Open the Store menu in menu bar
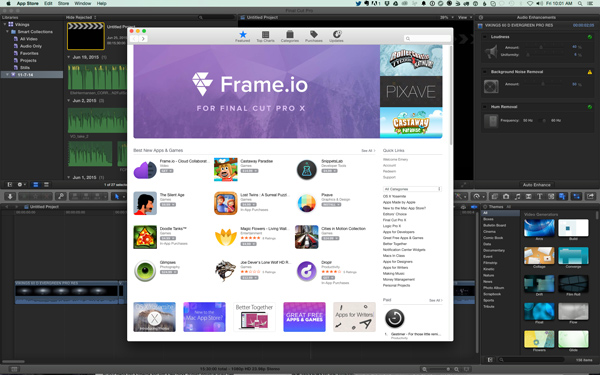 [63, 3]
